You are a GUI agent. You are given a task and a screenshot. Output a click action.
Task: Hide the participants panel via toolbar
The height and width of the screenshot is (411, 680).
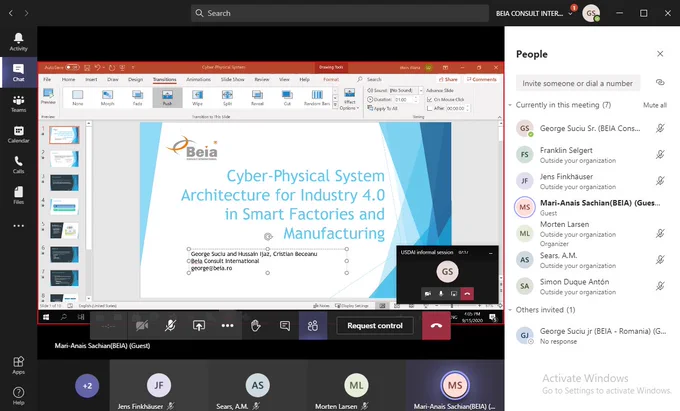313,326
